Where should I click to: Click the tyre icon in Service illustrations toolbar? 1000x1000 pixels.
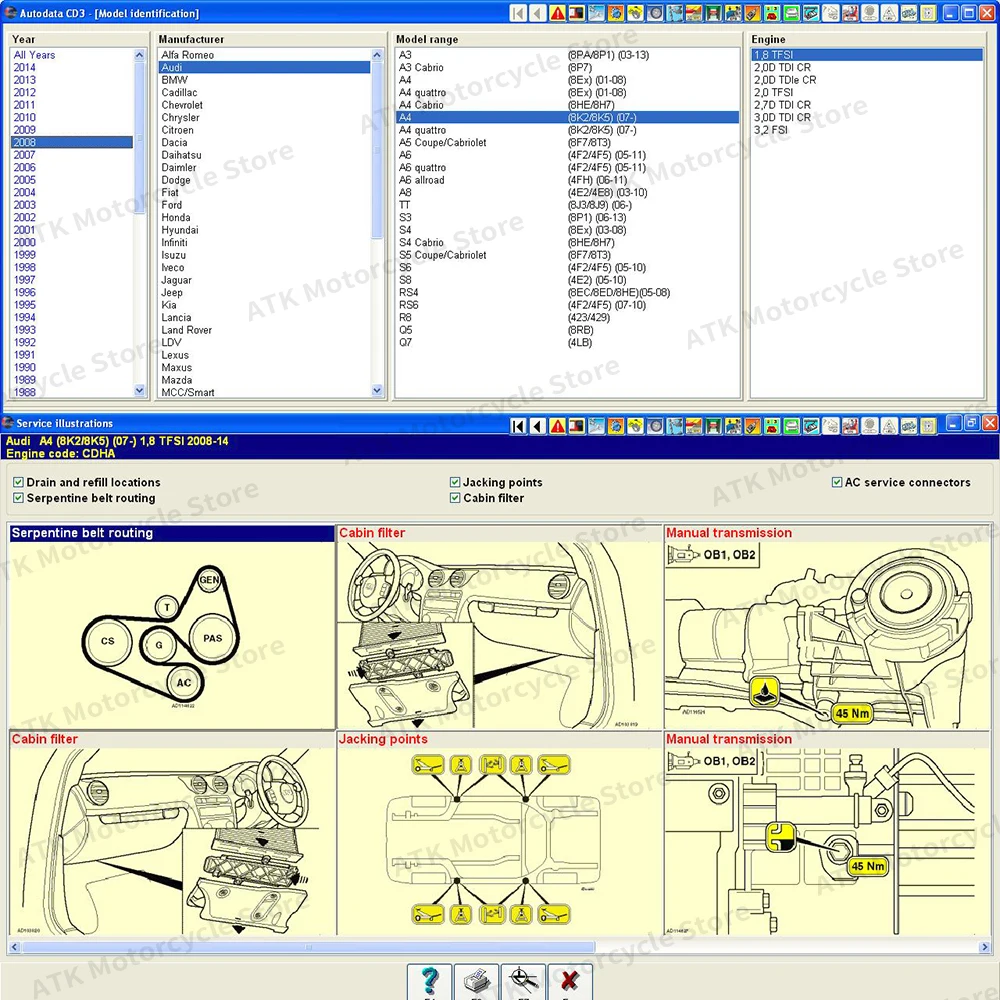[655, 425]
